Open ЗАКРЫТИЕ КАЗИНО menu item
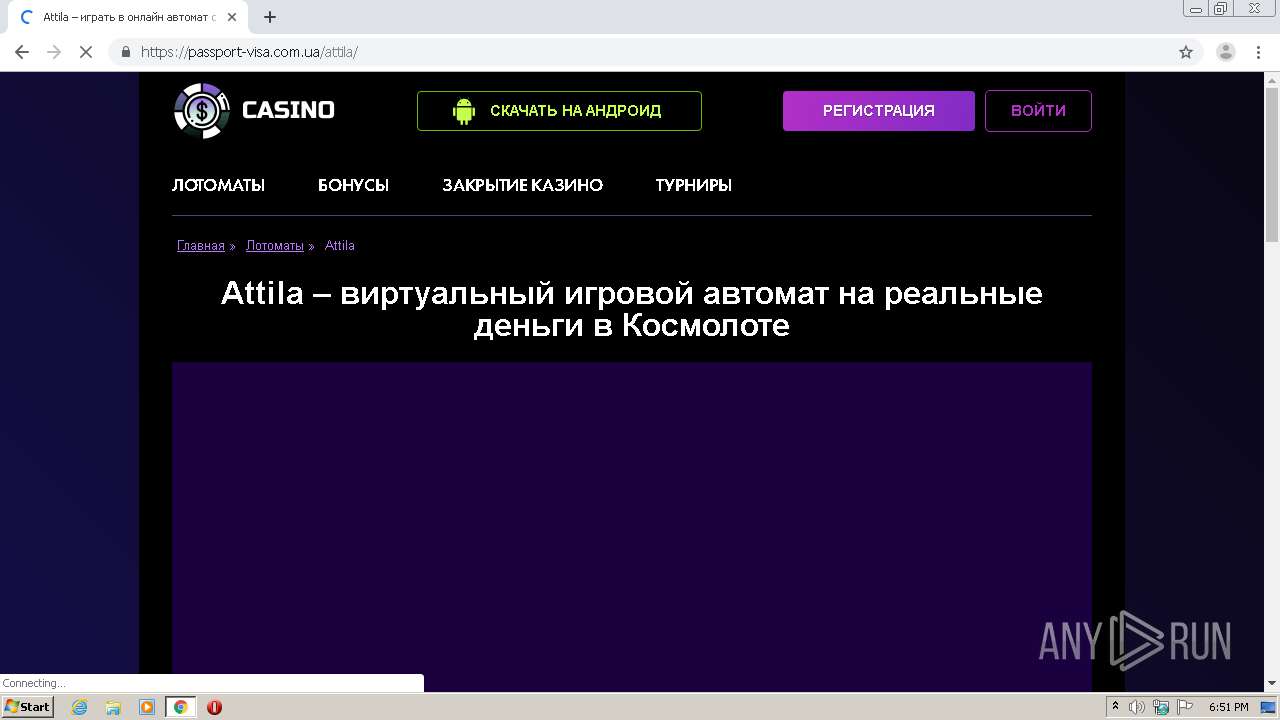This screenshot has width=1280, height=720. 523,185
